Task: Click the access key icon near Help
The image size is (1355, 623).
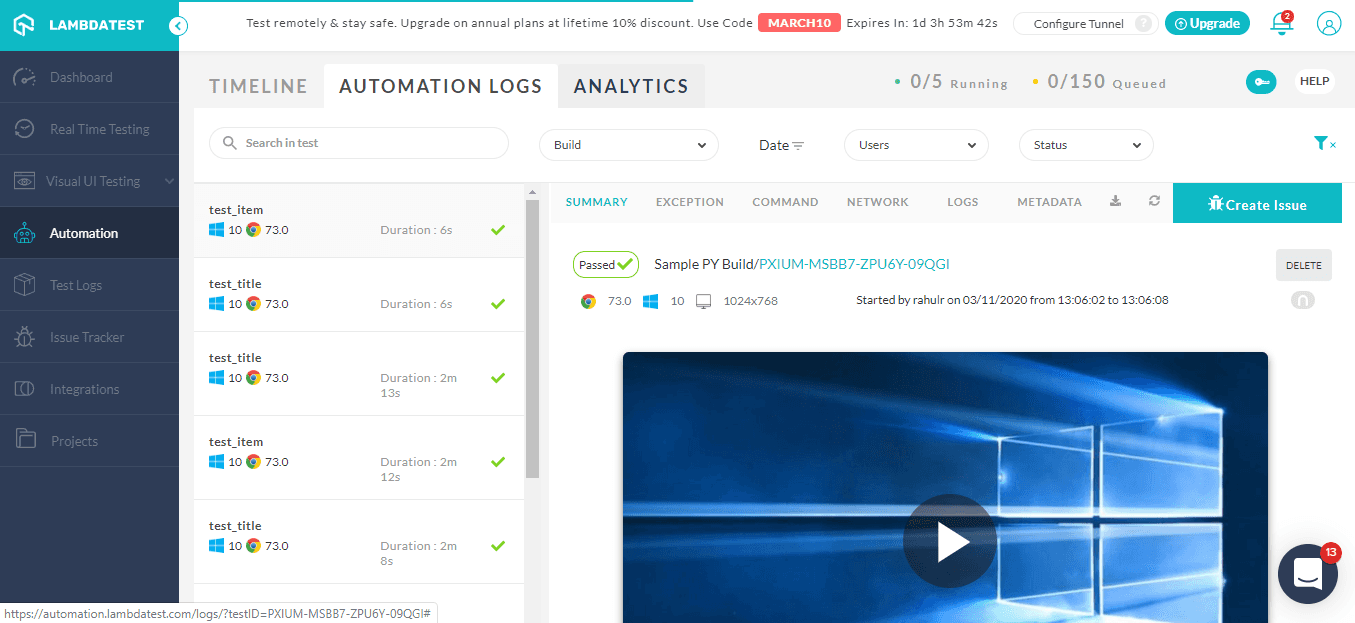Action: point(1261,81)
